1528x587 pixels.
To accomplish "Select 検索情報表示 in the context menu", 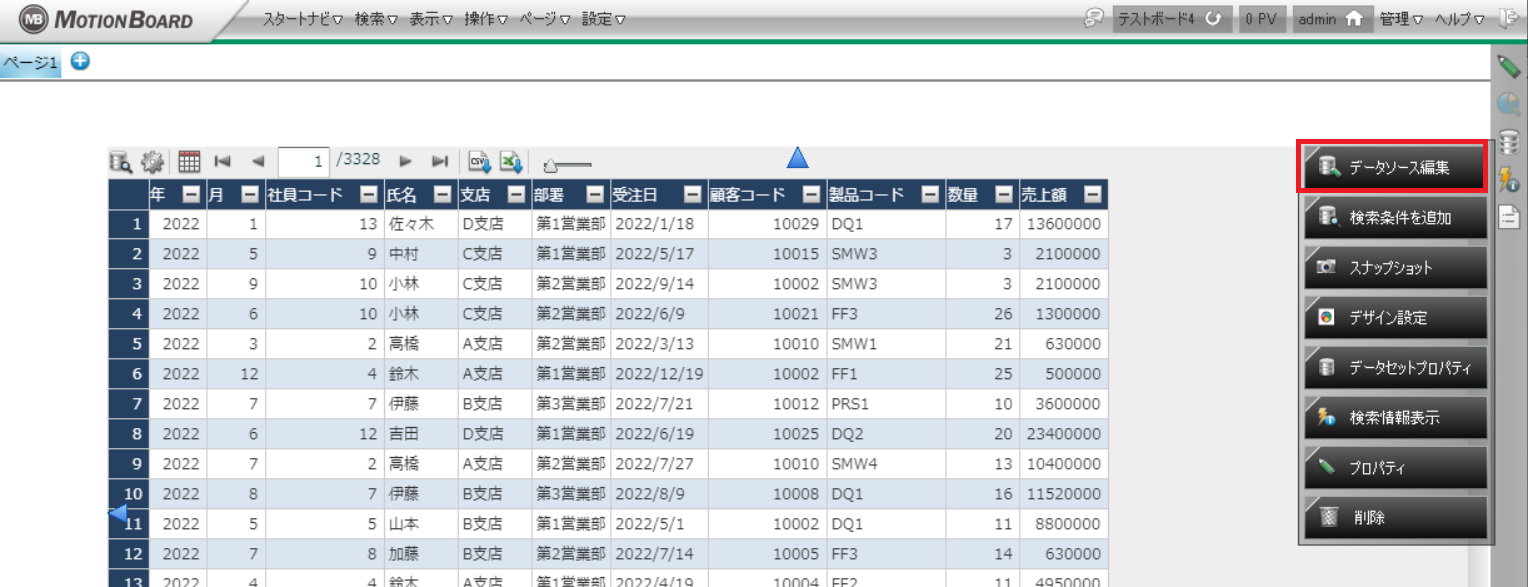I will tap(1395, 417).
